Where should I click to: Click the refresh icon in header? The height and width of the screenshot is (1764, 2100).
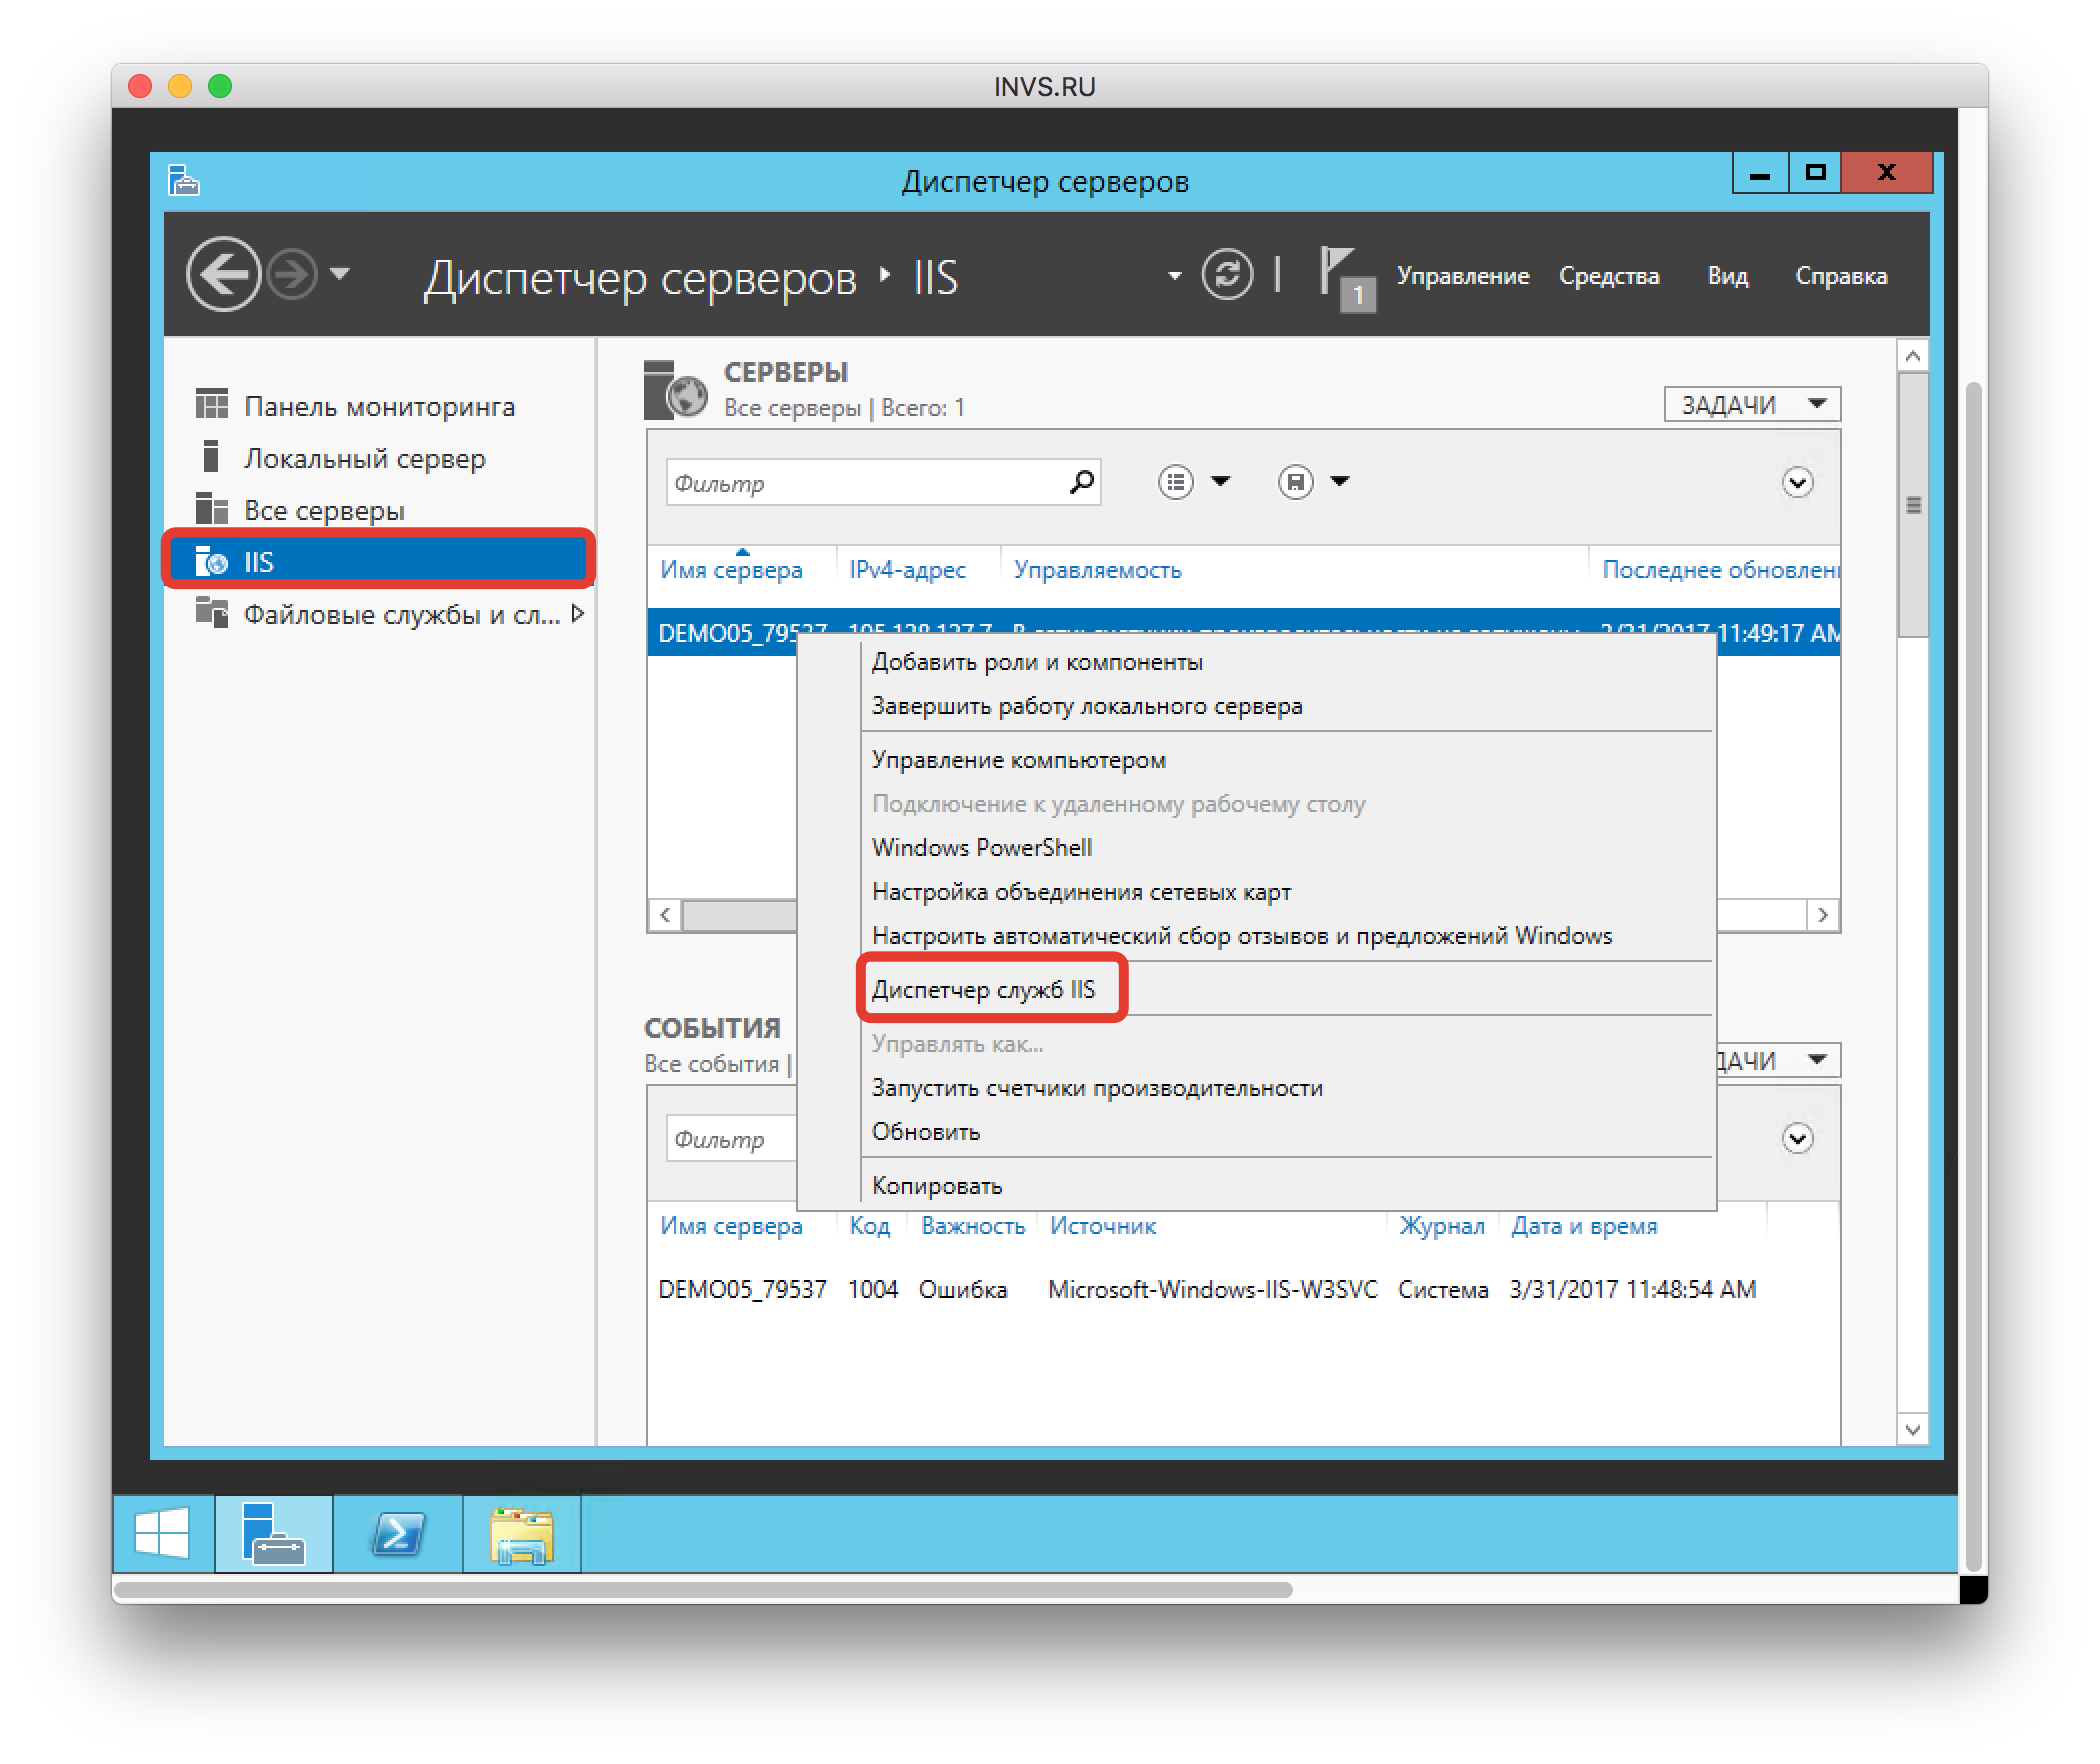(x=1227, y=274)
